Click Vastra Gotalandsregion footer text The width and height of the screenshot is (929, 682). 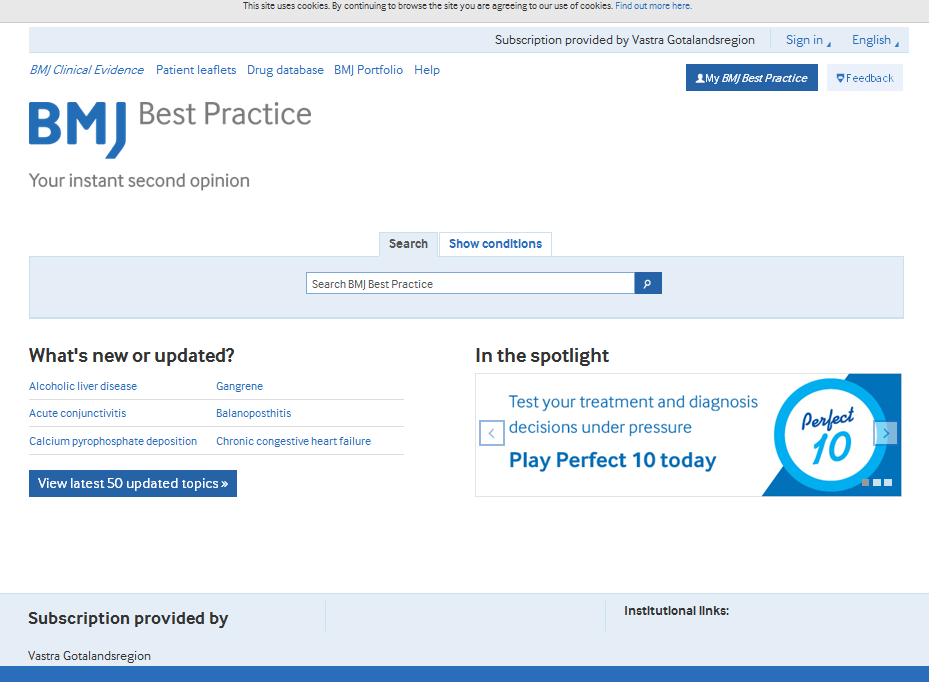click(89, 656)
